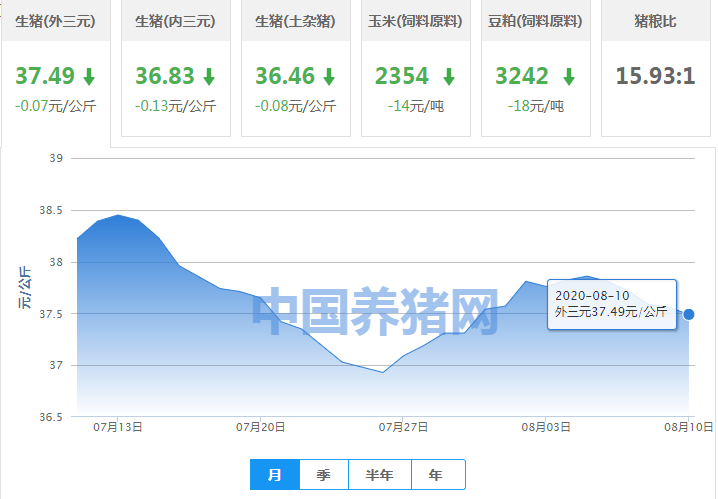The width and height of the screenshot is (718, 499).
Task: Click the green down arrow beside 37.49
Action: coord(89,77)
